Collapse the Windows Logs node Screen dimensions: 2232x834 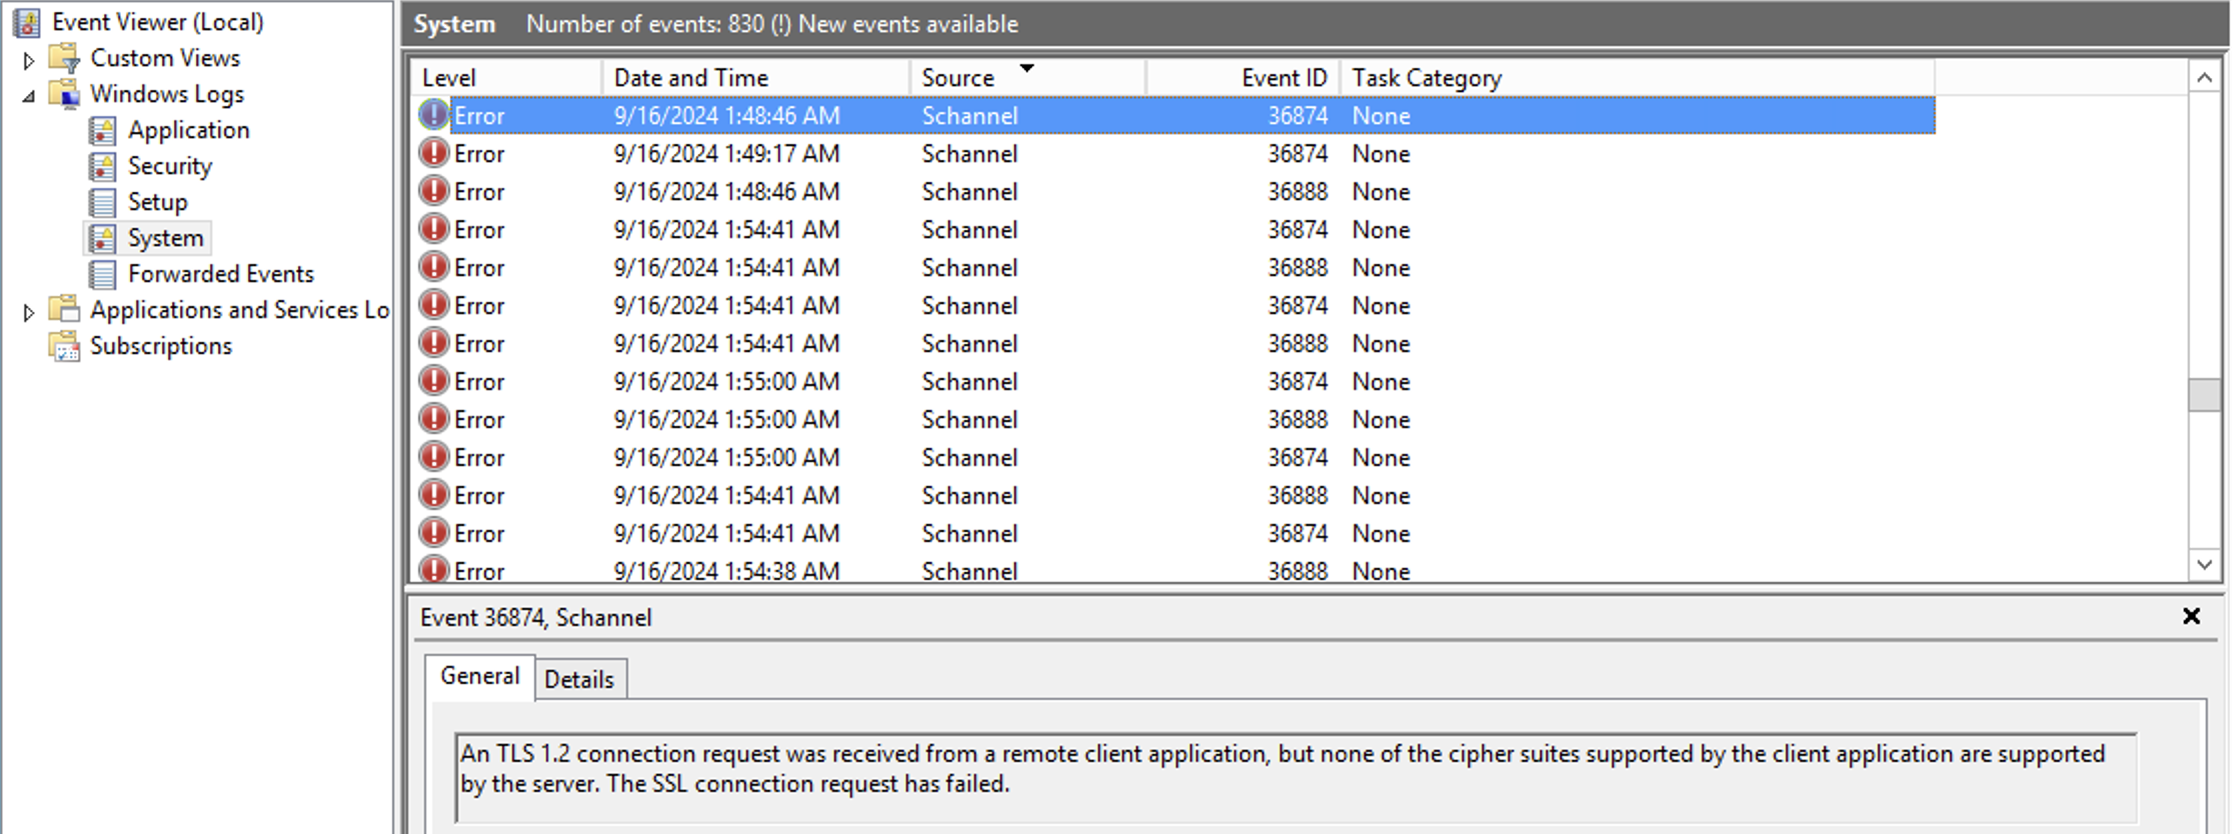tap(28, 96)
